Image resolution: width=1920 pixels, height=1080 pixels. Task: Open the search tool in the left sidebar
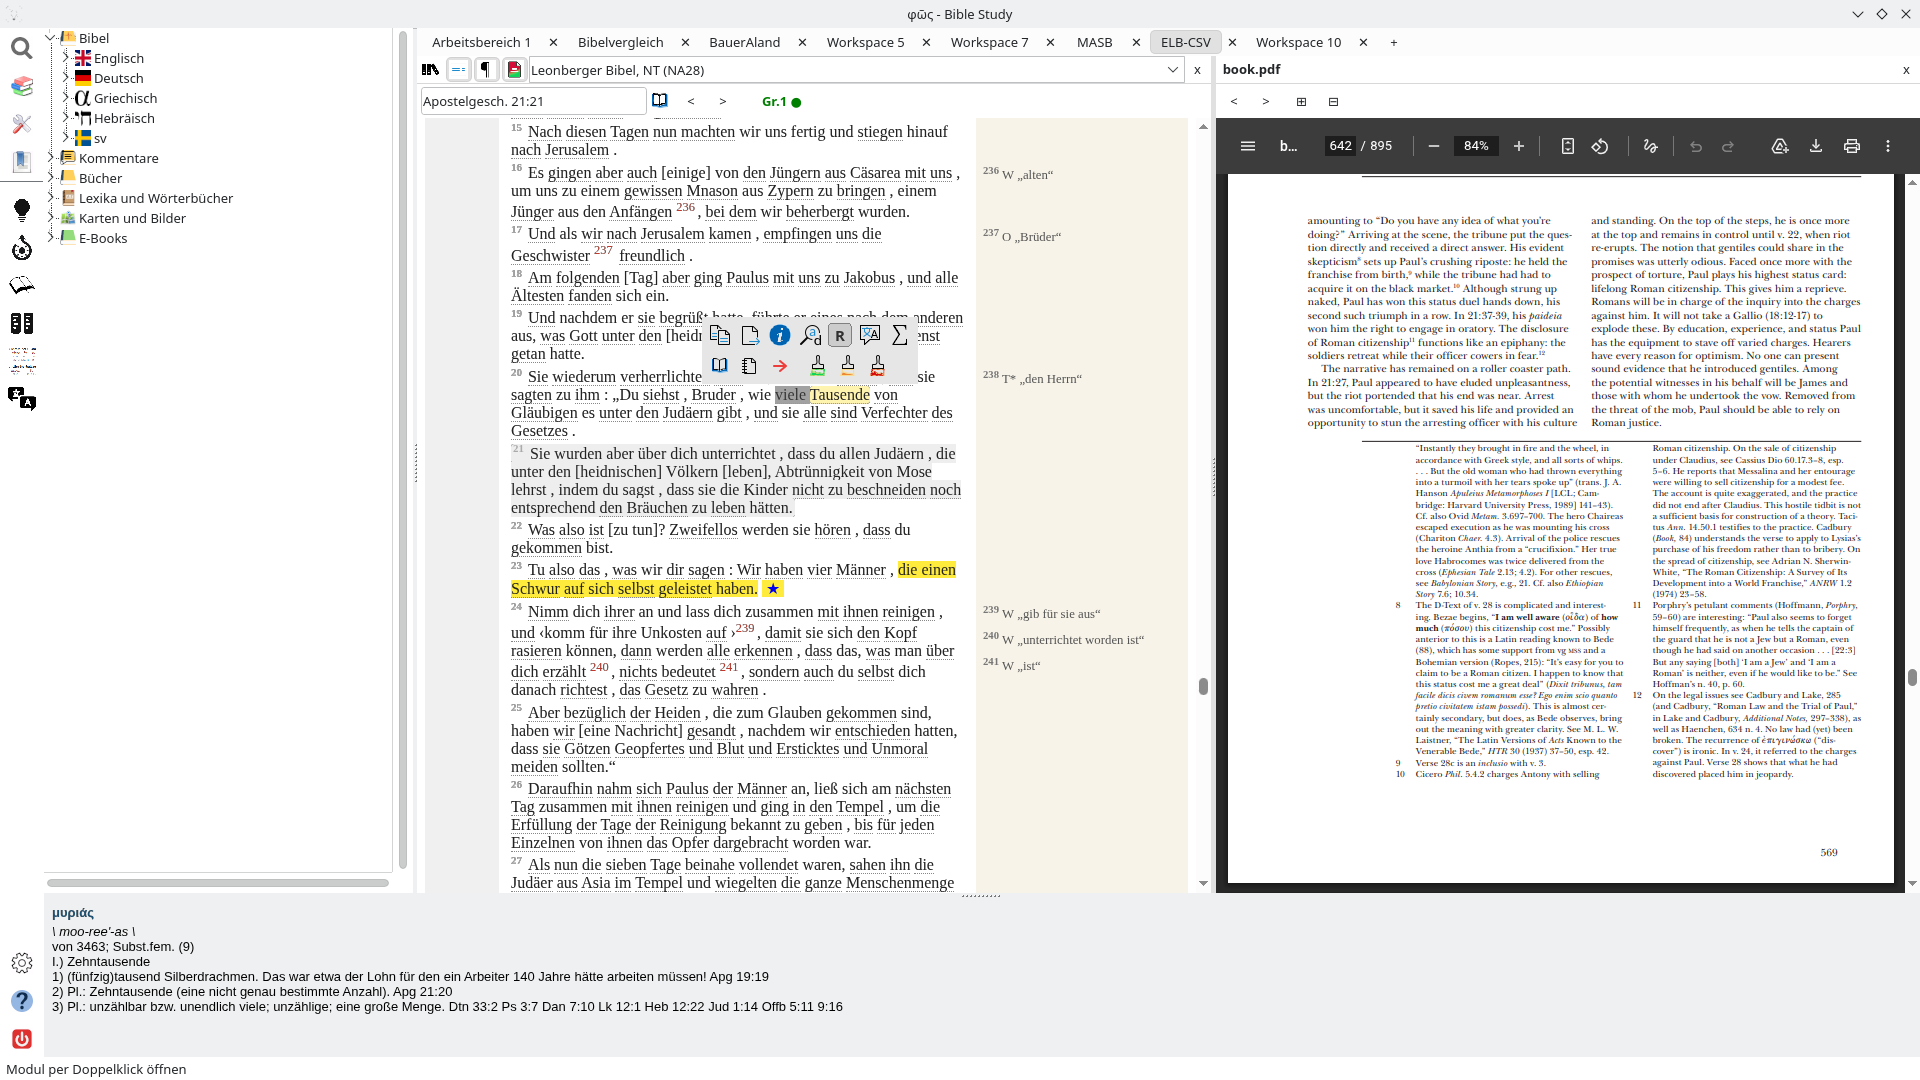(x=21, y=48)
